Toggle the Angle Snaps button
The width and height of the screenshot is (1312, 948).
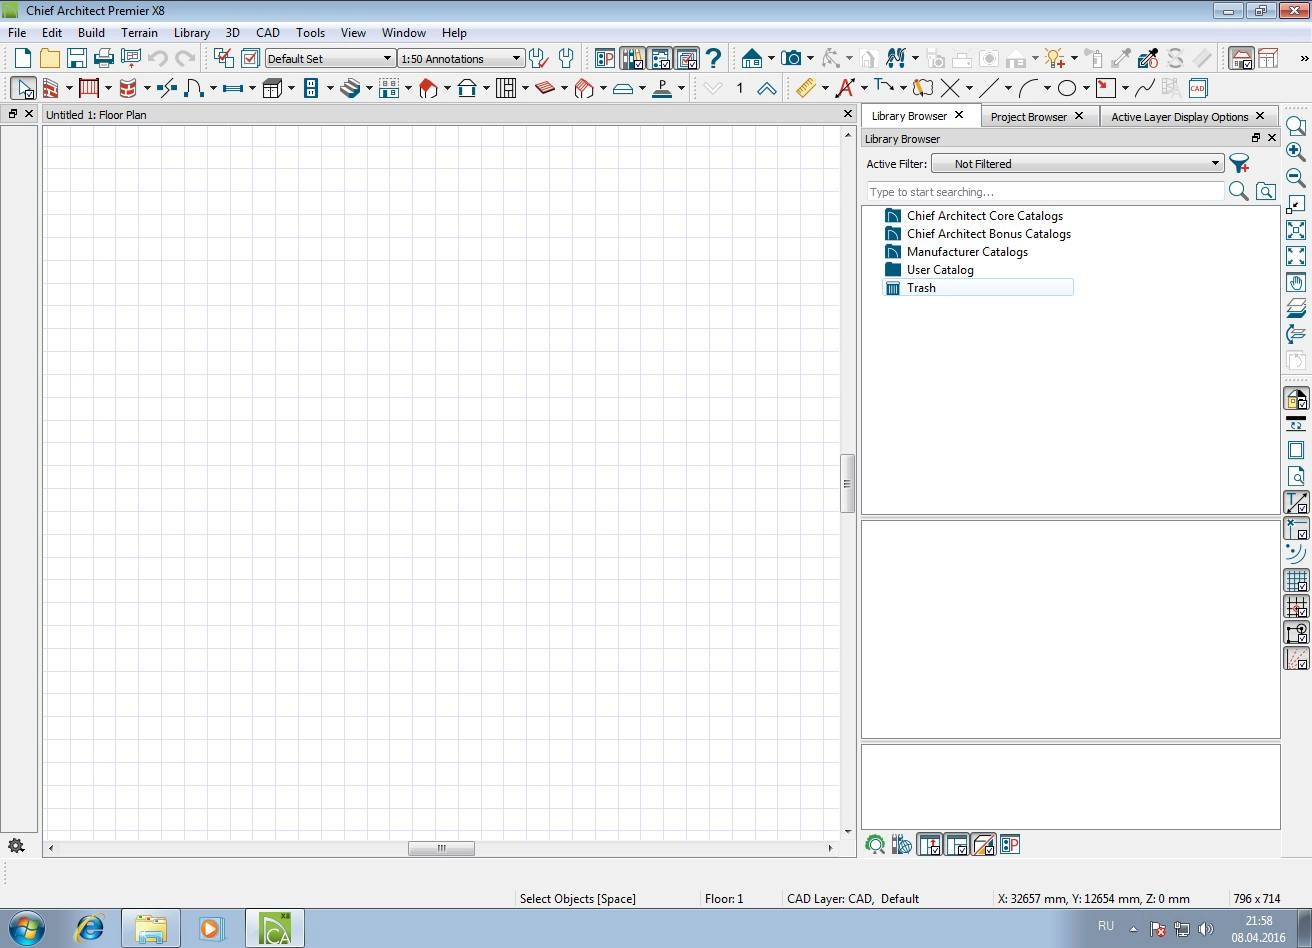1296,659
